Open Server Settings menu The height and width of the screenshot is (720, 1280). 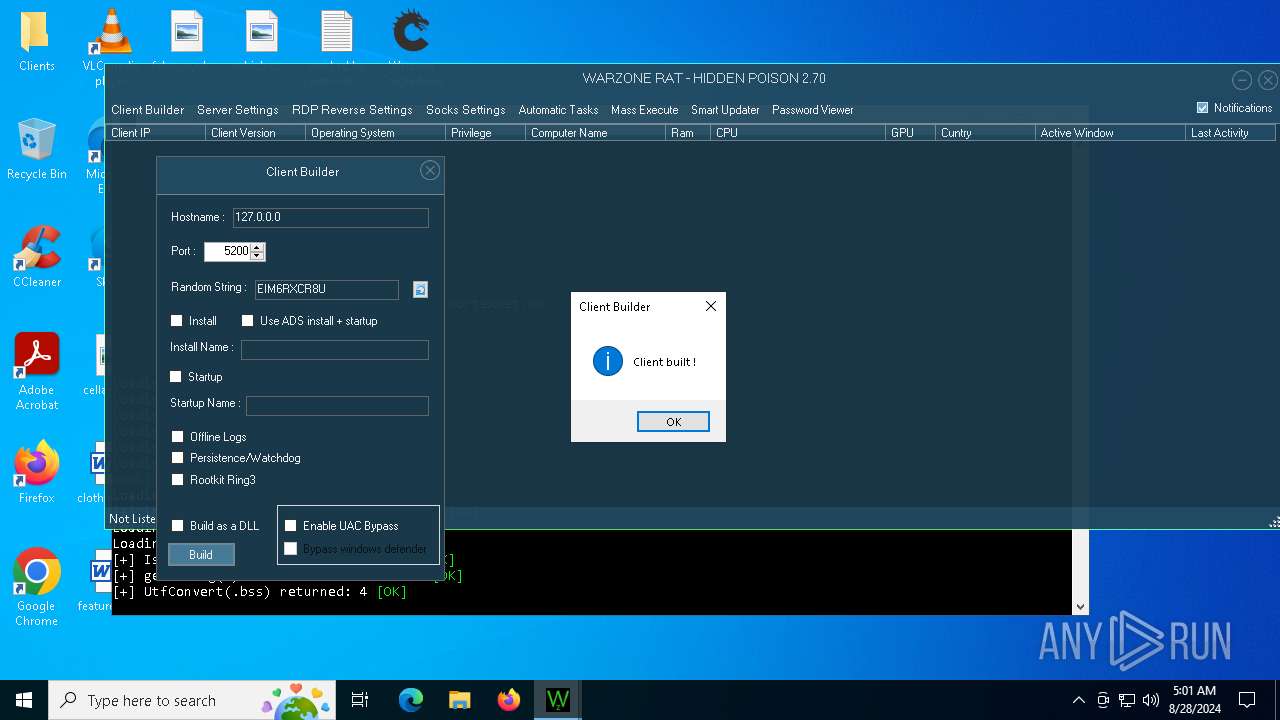click(x=238, y=110)
